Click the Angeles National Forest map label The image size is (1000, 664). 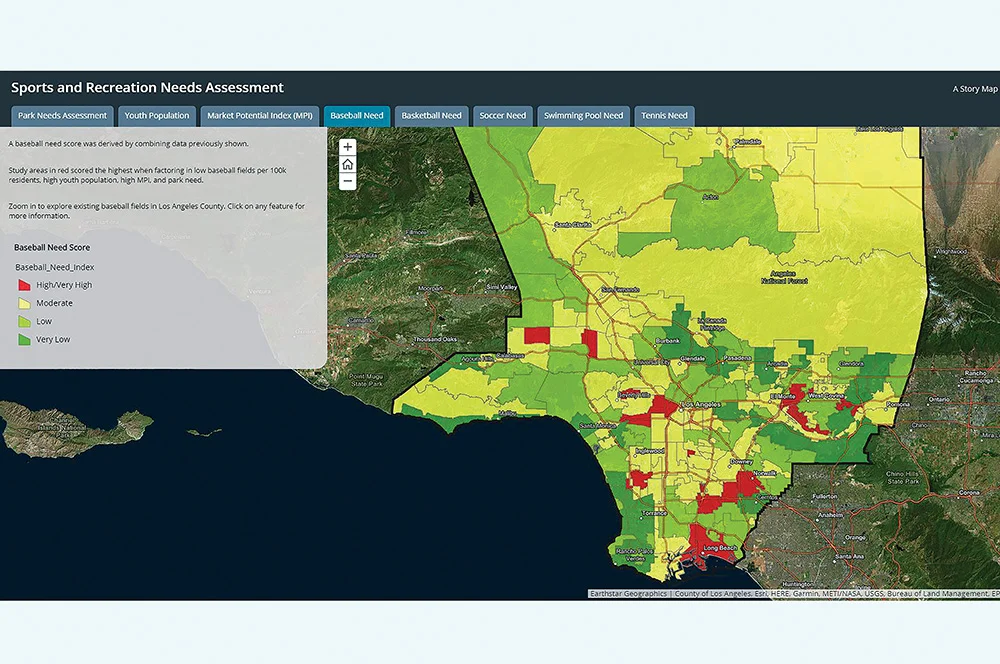click(784, 277)
